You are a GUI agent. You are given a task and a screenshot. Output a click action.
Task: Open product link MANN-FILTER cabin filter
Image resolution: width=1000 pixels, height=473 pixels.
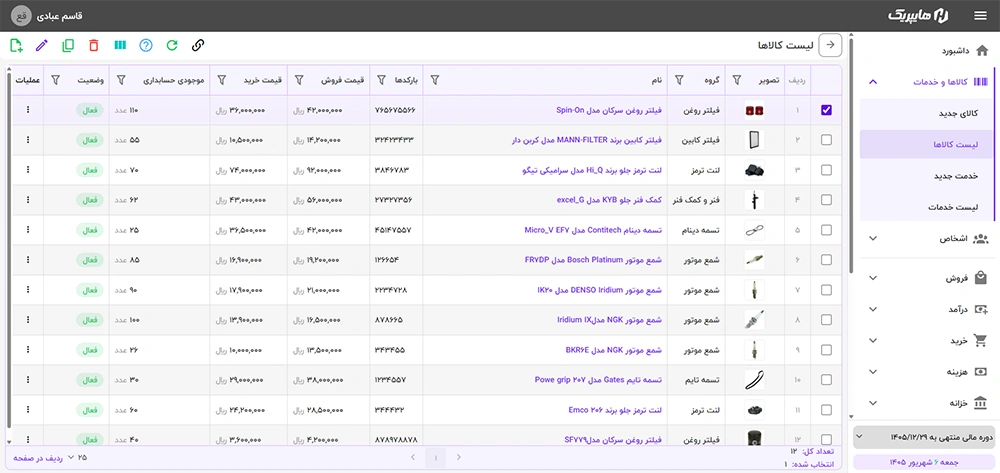click(x=587, y=140)
